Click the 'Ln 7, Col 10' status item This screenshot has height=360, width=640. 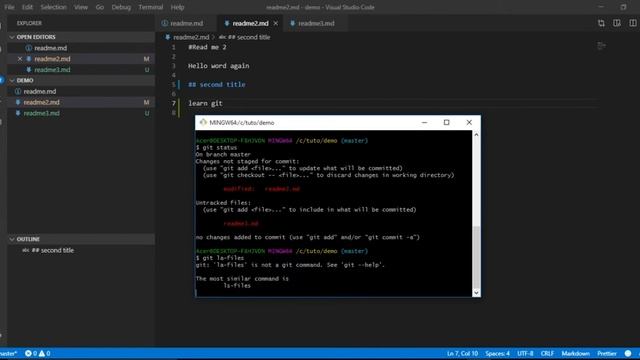(462, 353)
